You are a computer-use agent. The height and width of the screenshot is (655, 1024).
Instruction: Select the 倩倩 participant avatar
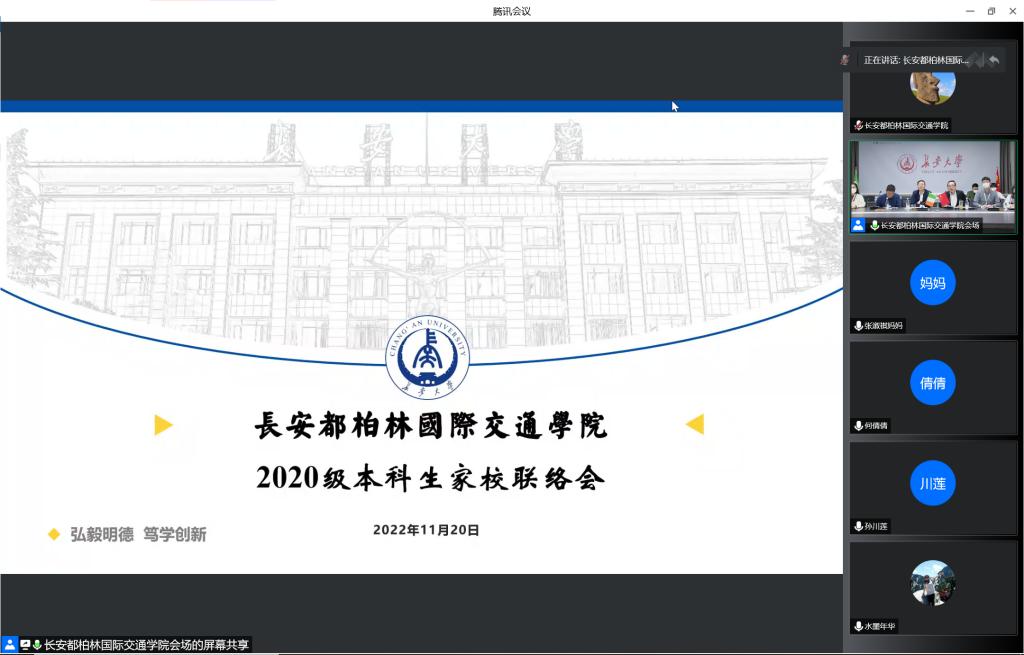932,383
